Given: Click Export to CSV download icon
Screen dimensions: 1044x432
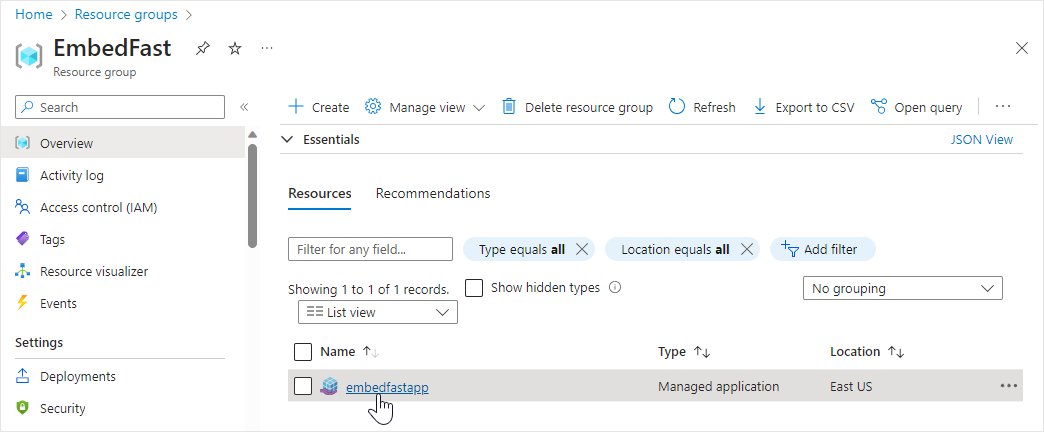Looking at the screenshot, I should pos(759,107).
